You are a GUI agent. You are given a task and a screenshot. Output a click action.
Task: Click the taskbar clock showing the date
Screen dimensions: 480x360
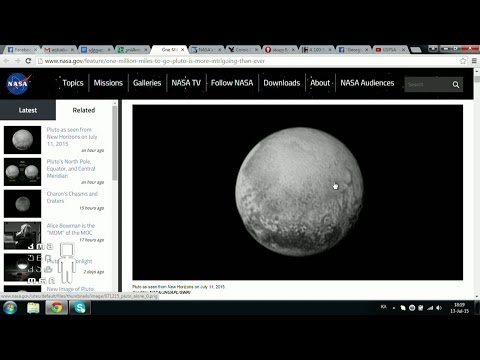(459, 308)
